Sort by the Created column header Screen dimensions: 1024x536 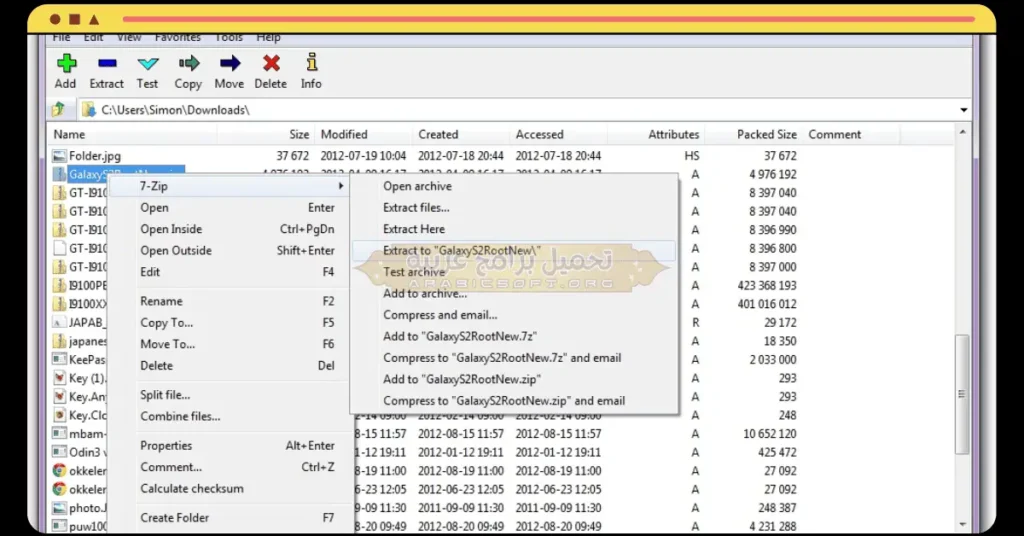(x=460, y=134)
